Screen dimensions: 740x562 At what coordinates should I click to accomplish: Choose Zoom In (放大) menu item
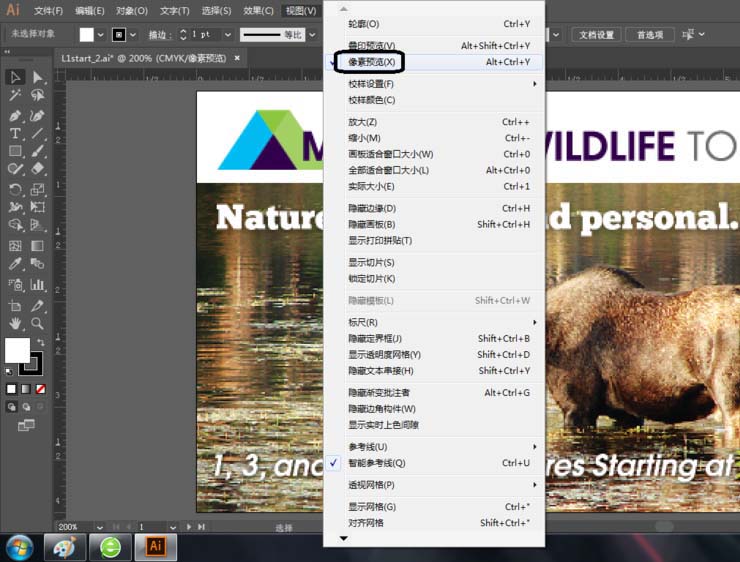[x=433, y=122]
